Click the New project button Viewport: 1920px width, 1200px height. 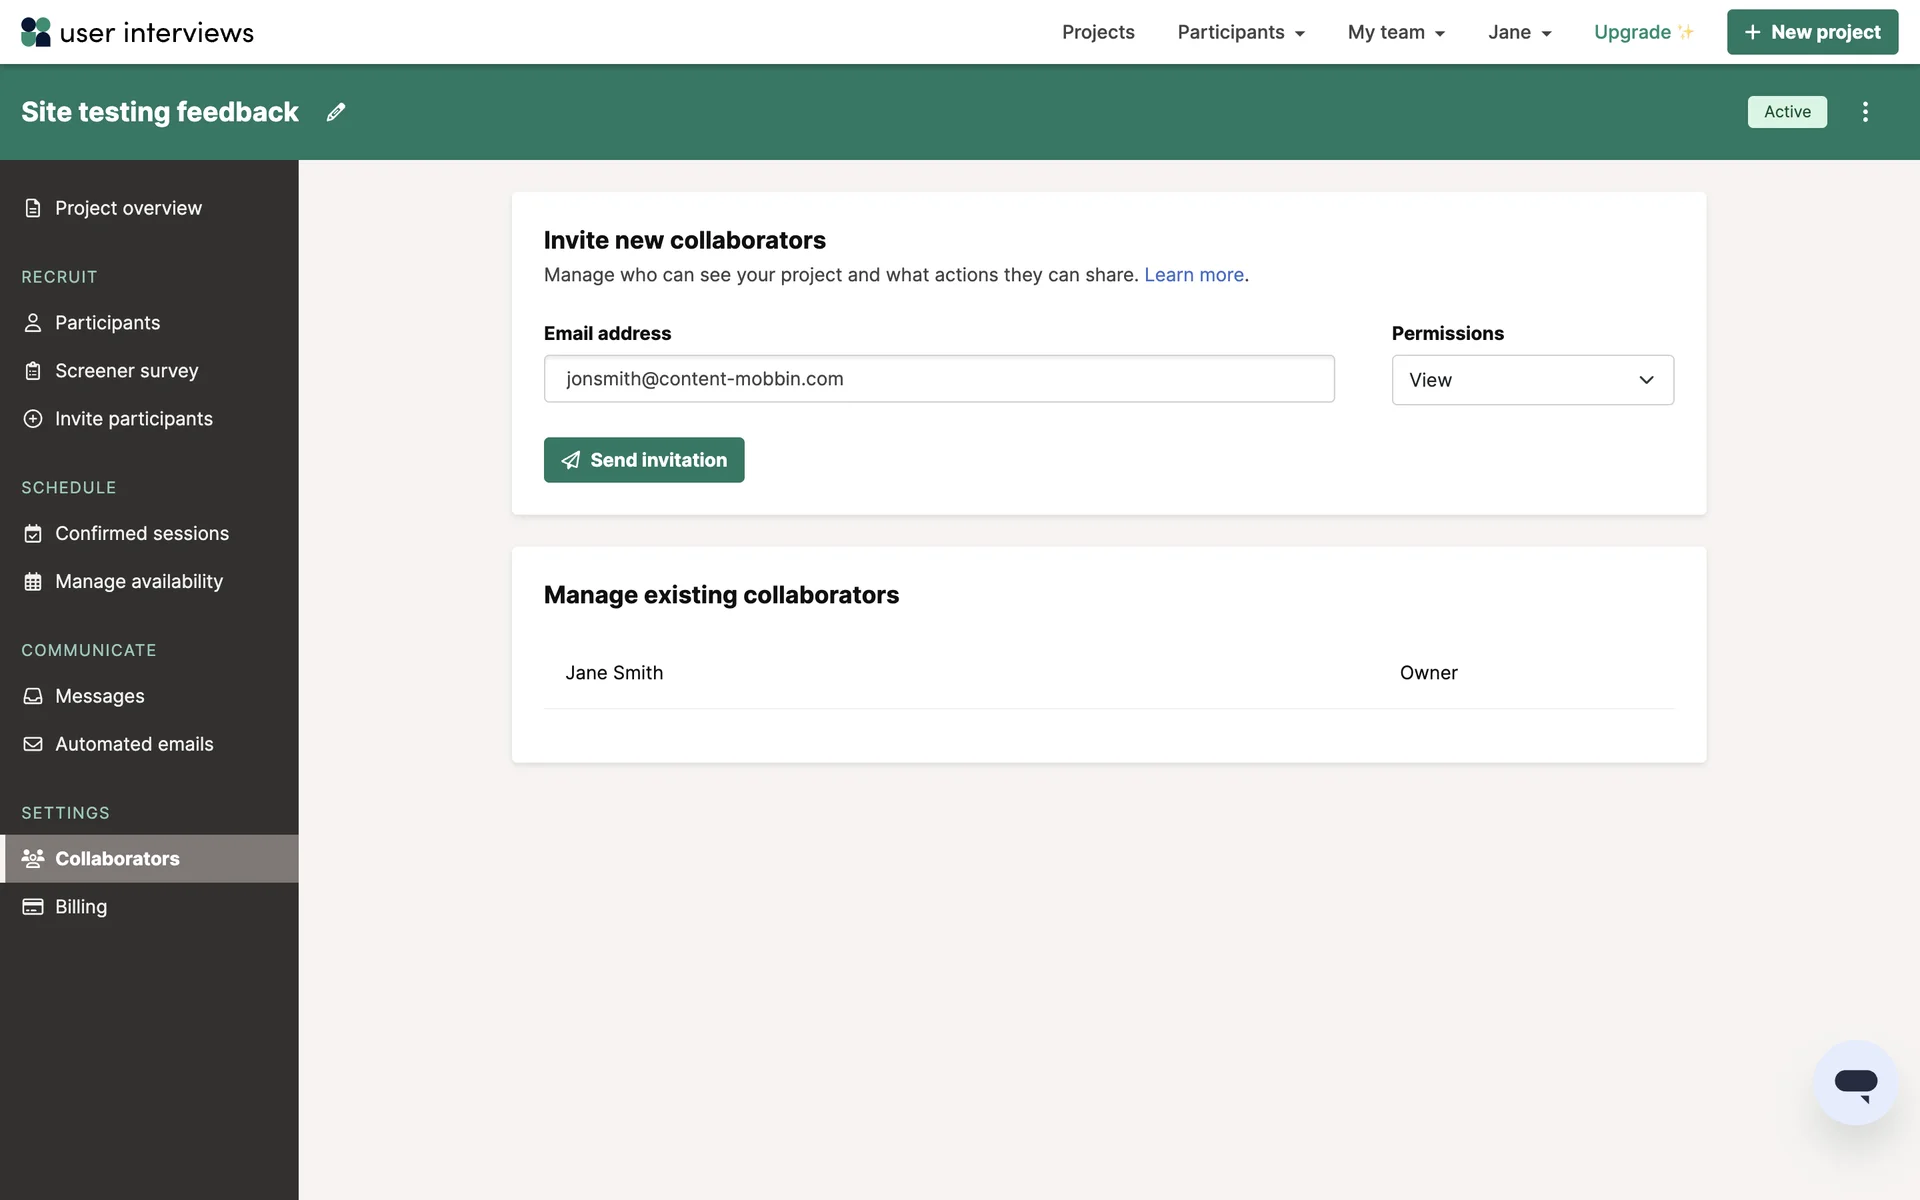[x=1811, y=32]
